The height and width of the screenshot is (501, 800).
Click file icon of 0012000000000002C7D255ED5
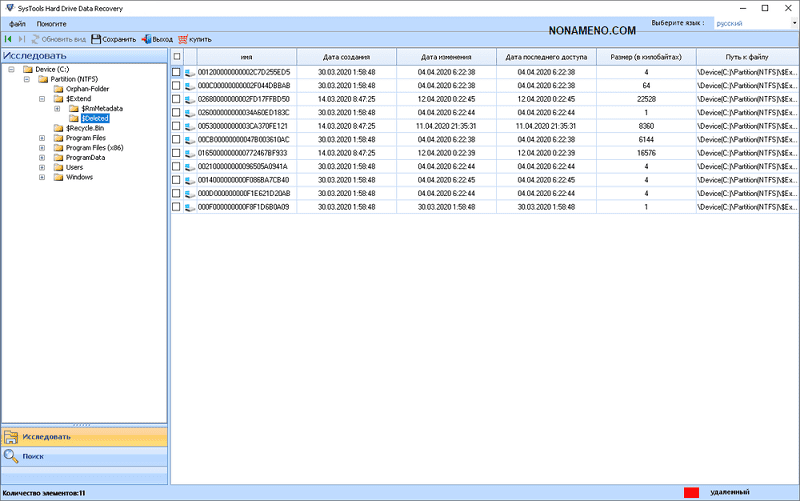(x=190, y=73)
